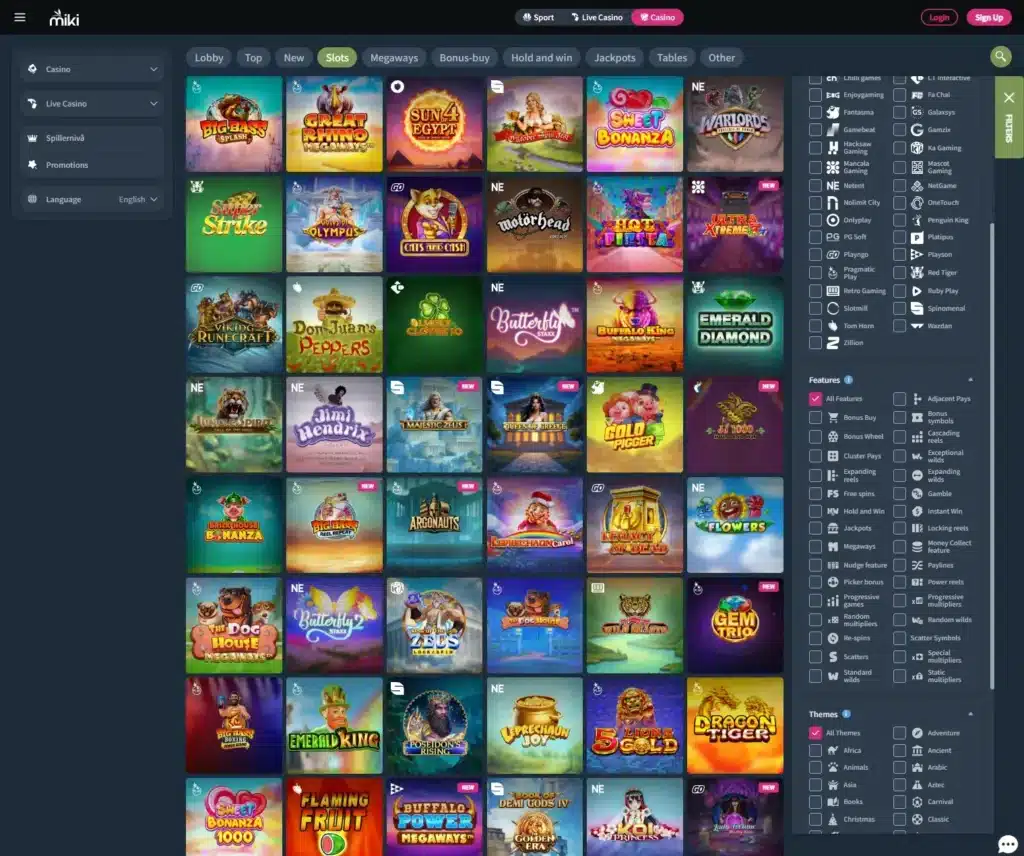This screenshot has width=1024, height=856.
Task: Open the hamburger menu icon
Action: (20, 17)
